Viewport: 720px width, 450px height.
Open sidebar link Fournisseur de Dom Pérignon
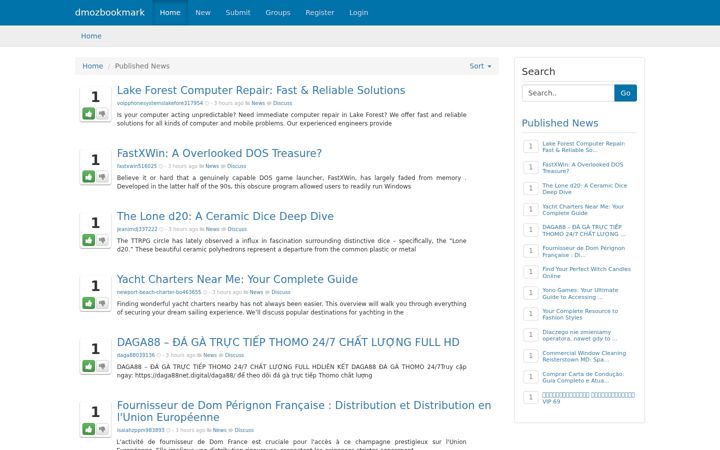click(583, 252)
